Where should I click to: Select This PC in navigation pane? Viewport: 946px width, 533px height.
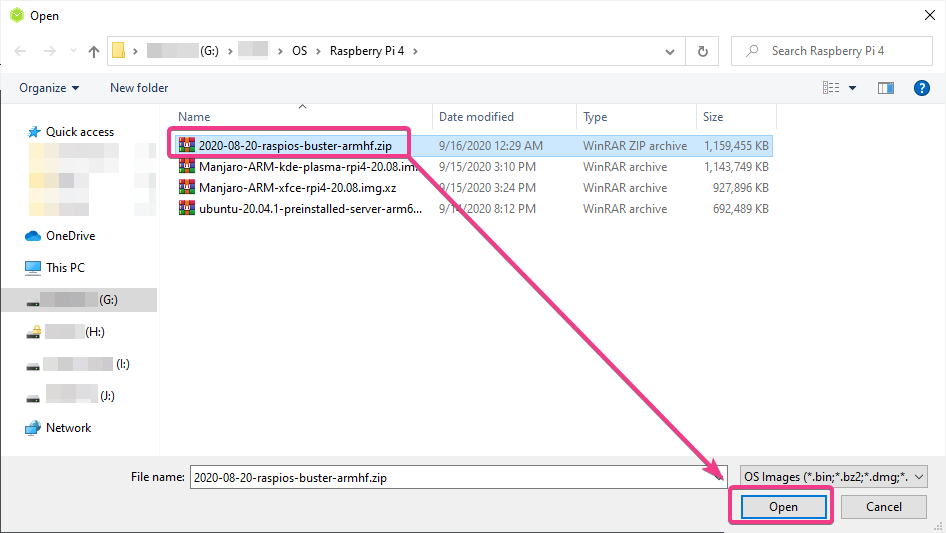pos(65,268)
